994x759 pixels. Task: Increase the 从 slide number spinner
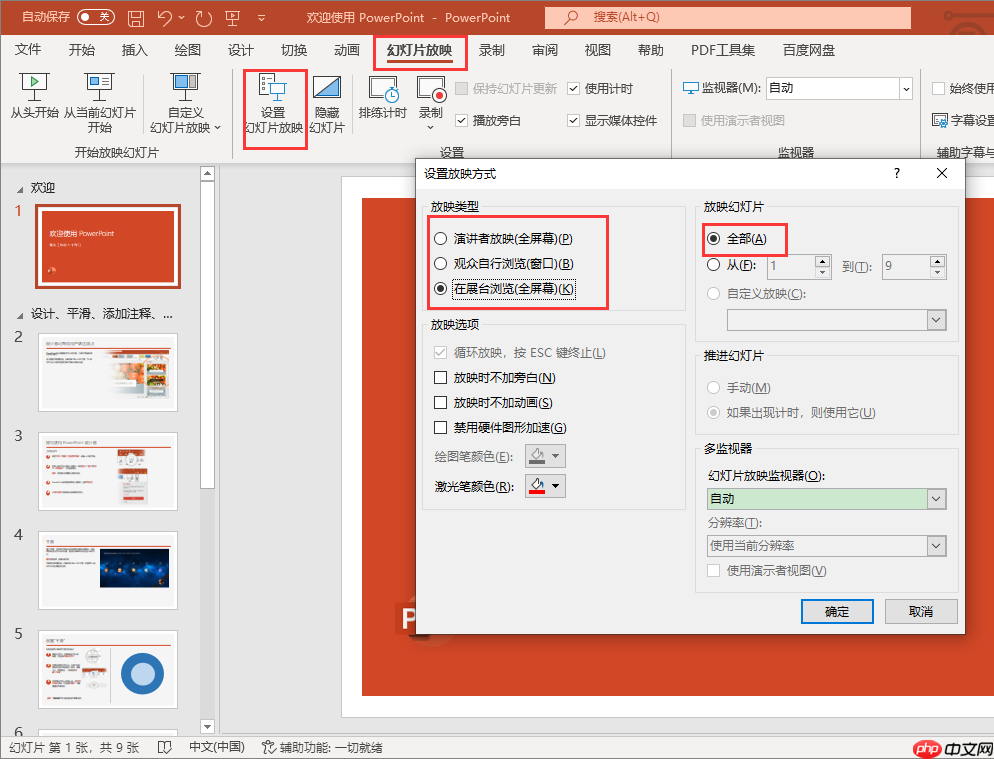[x=823, y=261]
